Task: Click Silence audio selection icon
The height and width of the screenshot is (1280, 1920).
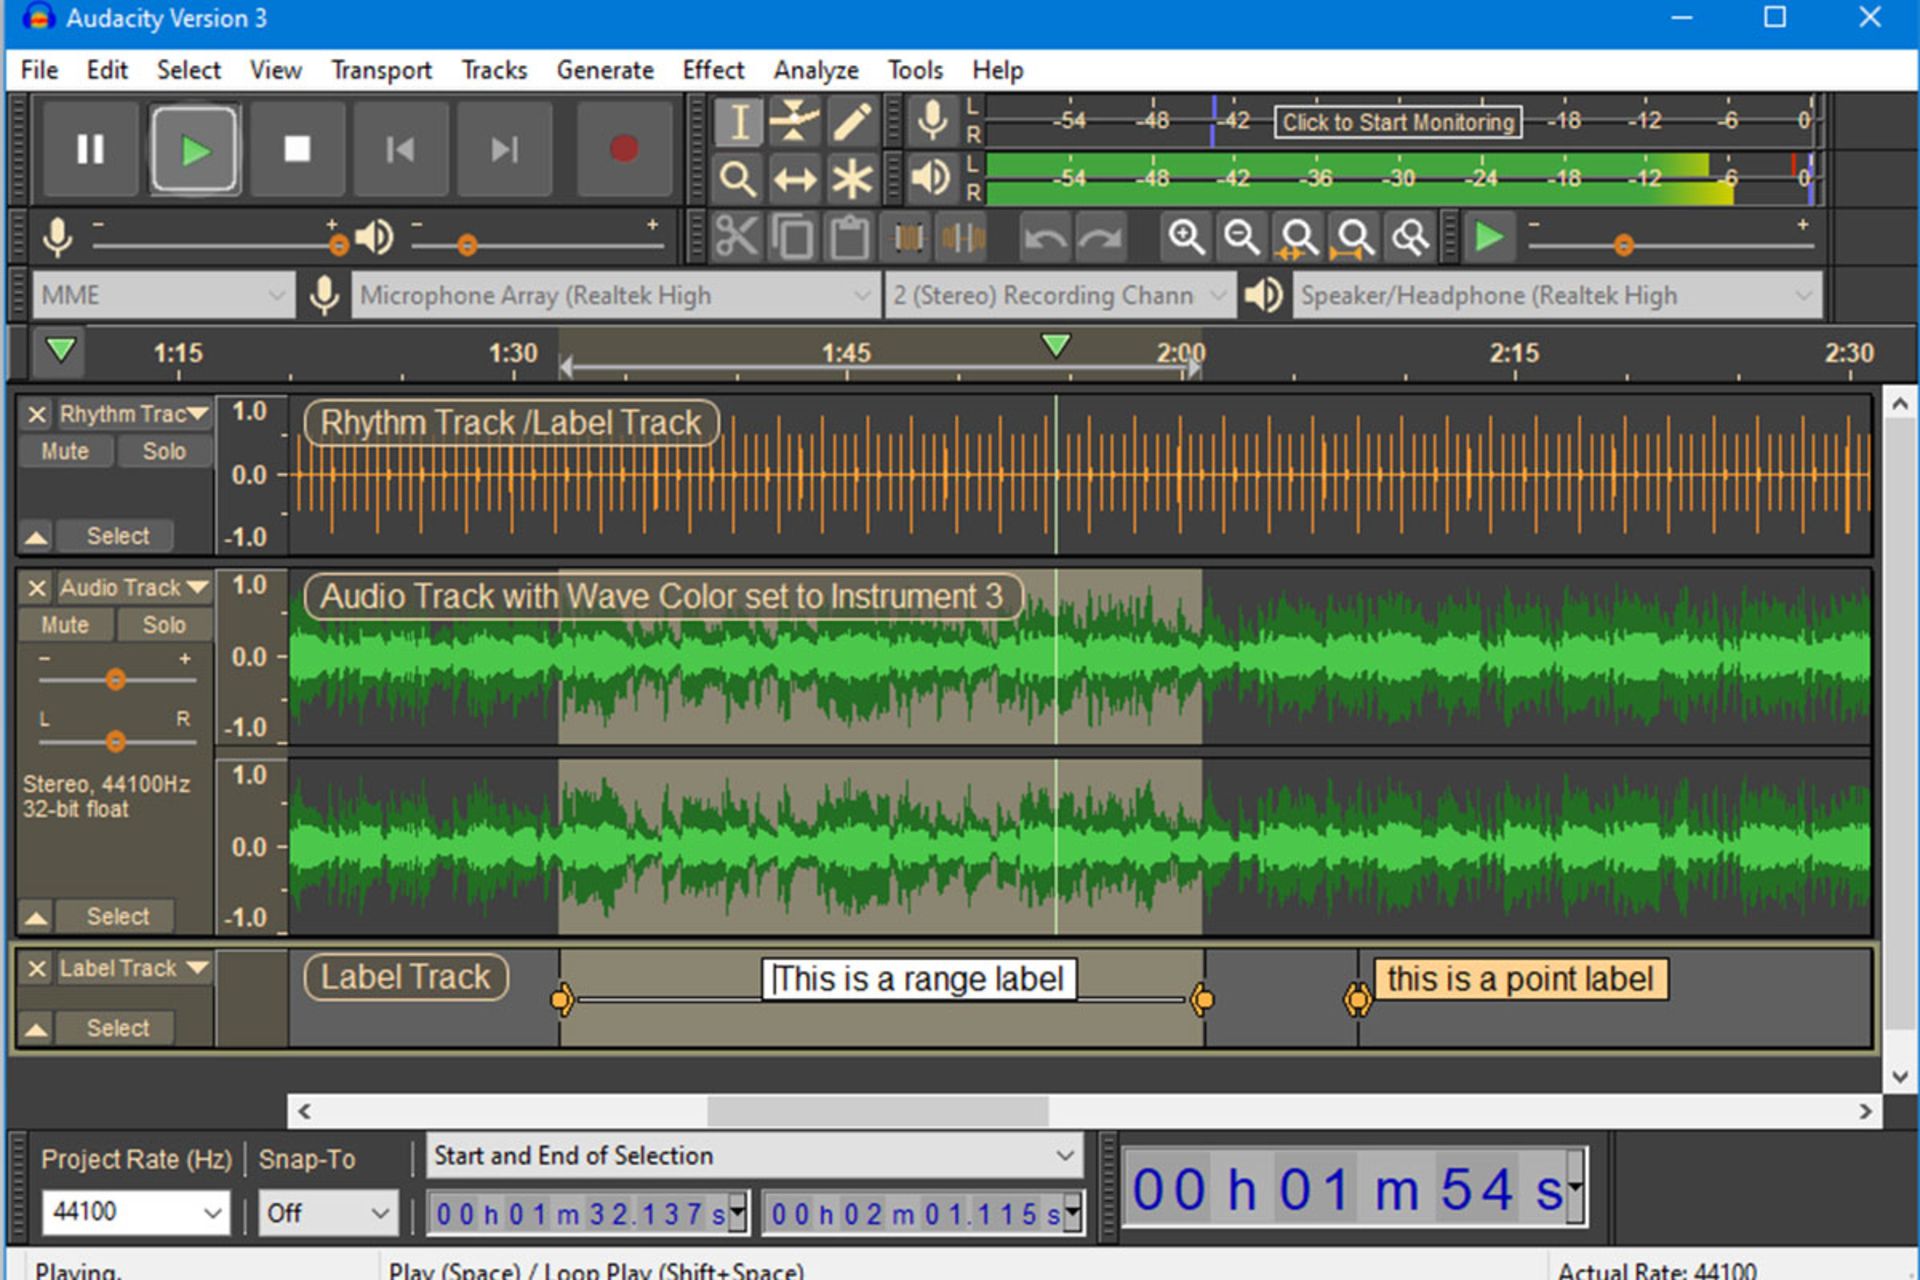Action: pos(964,238)
